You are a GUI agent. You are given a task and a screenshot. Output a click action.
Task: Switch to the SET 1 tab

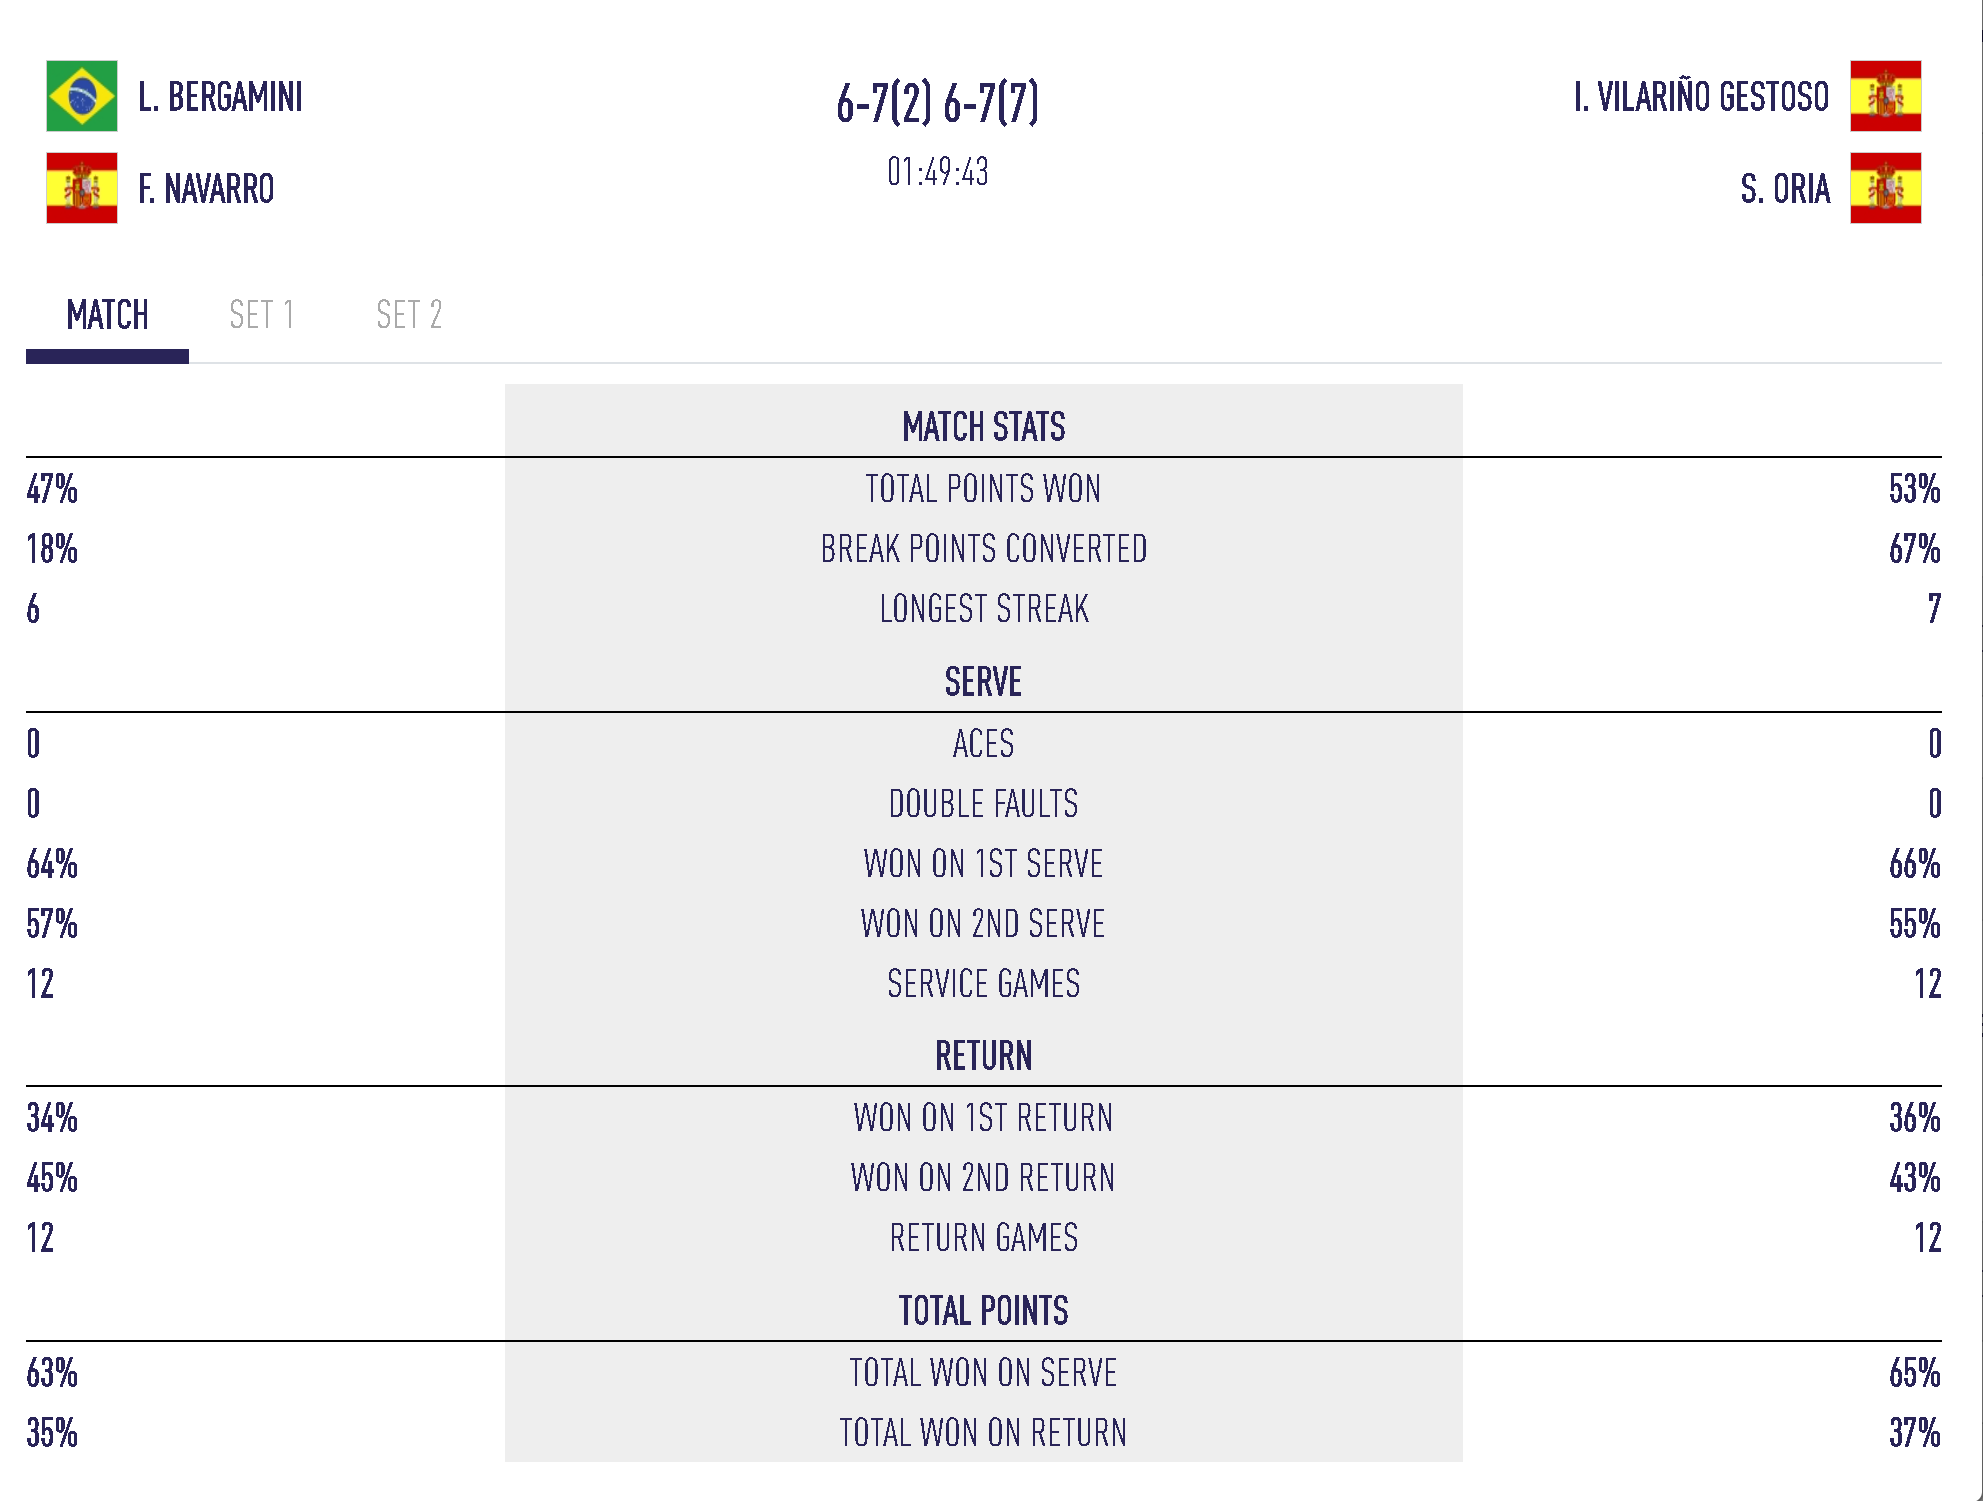261,315
